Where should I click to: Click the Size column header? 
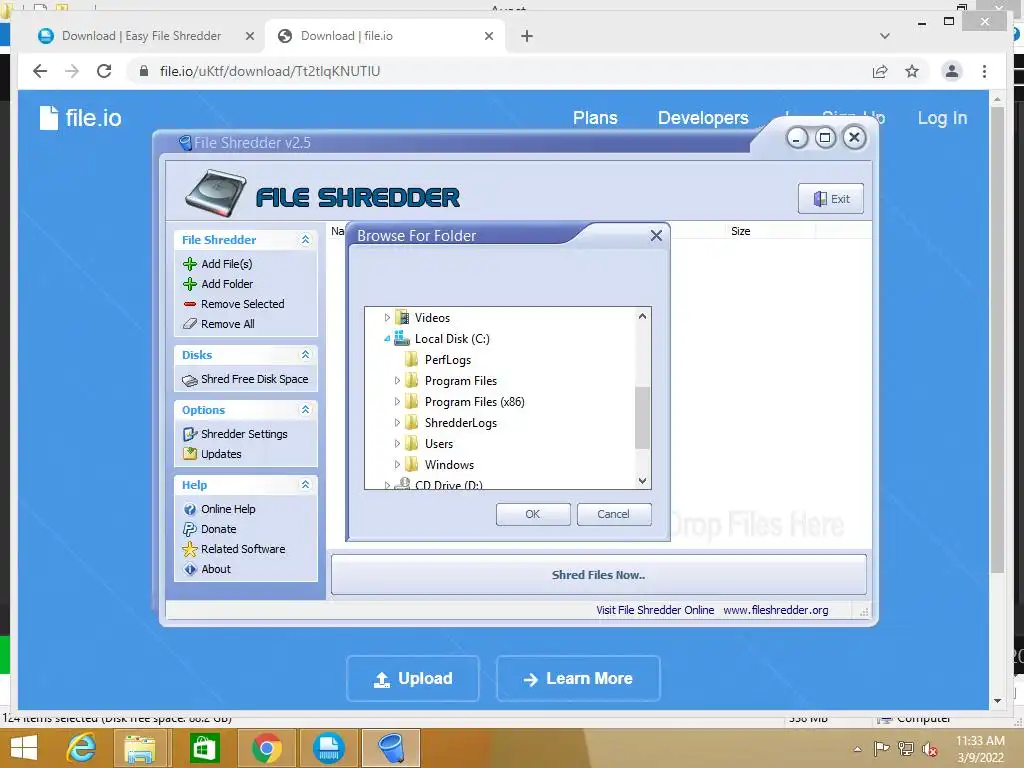[x=741, y=231]
